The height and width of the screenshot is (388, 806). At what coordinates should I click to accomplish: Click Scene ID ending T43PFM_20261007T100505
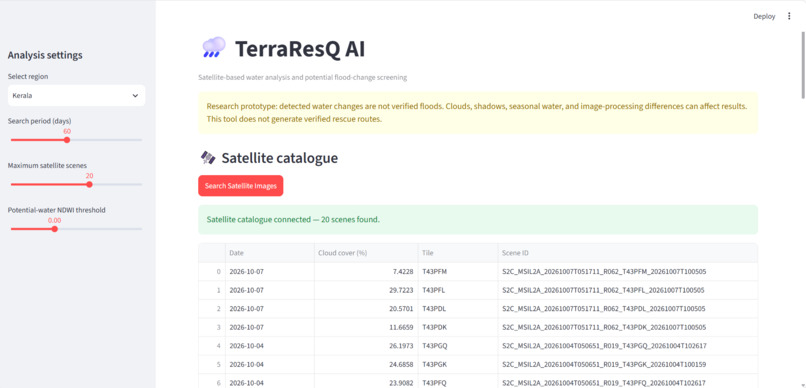coord(628,271)
